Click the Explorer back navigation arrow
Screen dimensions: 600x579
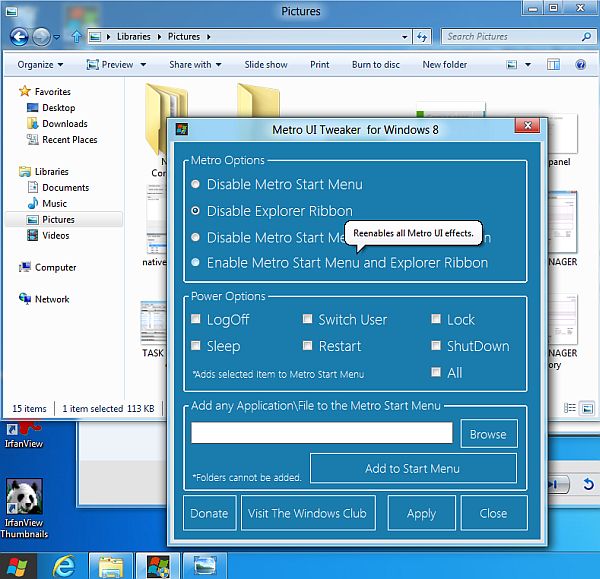(x=19, y=37)
